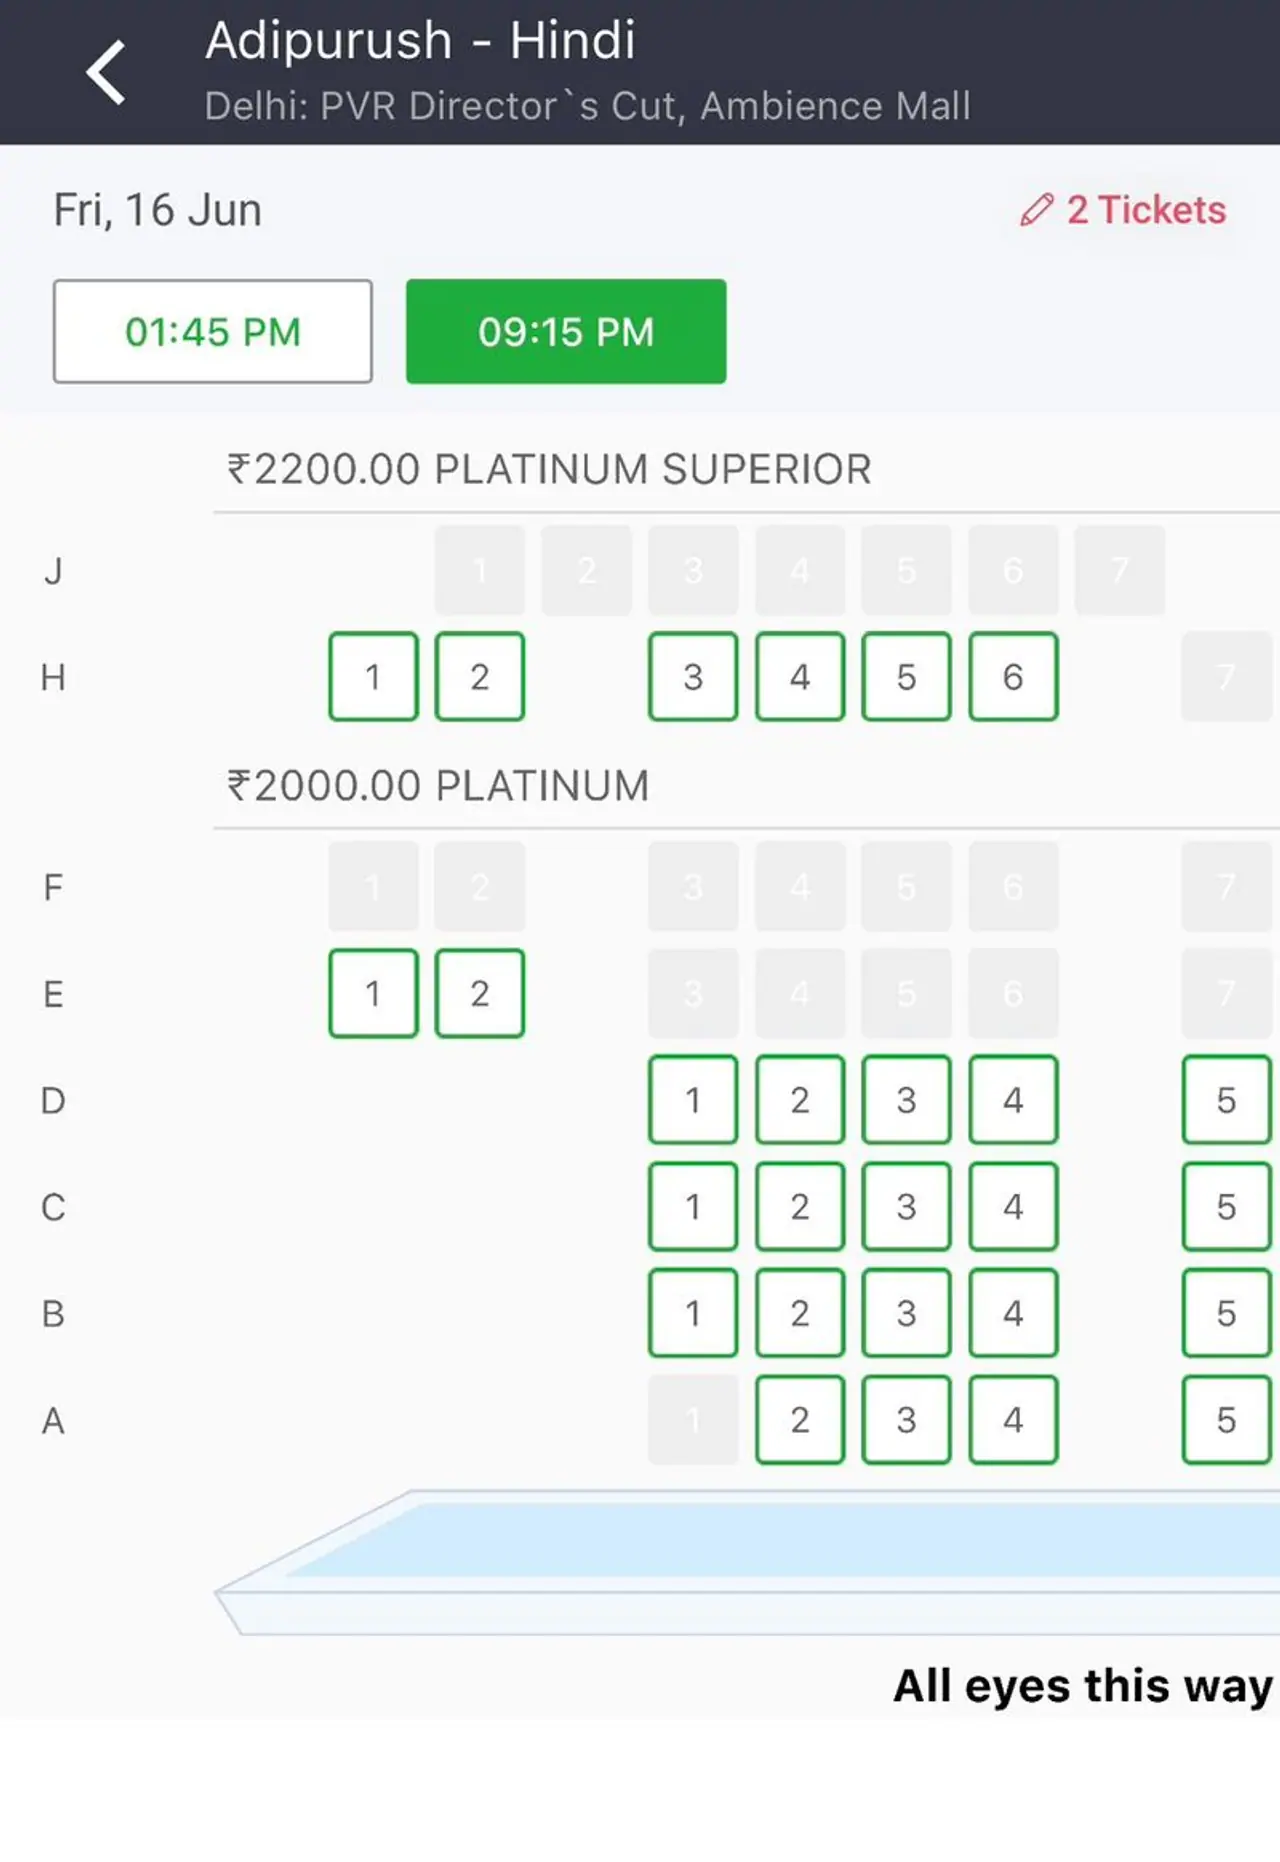
Task: Click the unavailable seat J1
Action: [480, 570]
